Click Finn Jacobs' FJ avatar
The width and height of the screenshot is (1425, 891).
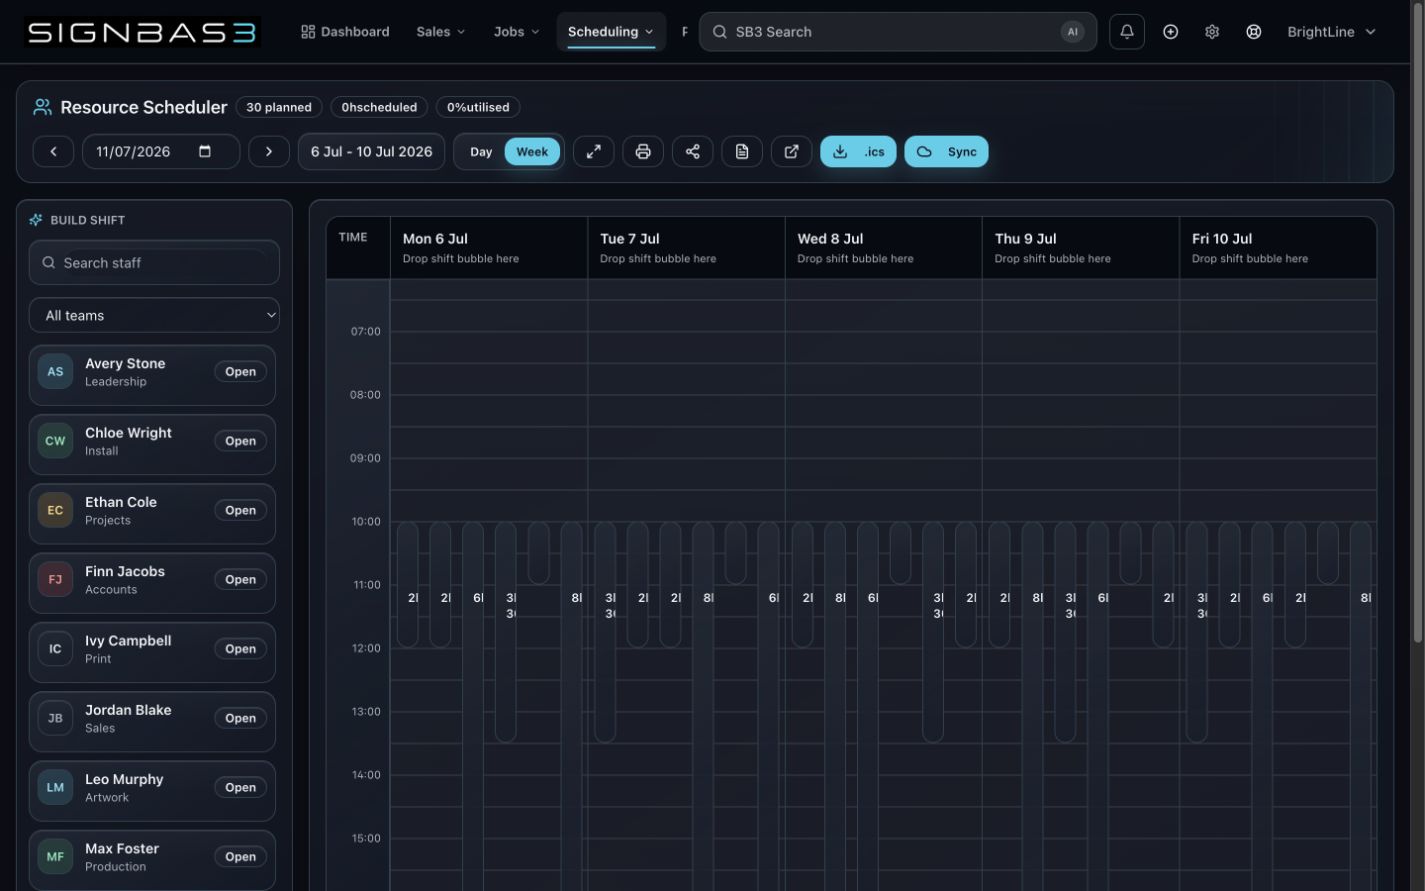(x=55, y=579)
